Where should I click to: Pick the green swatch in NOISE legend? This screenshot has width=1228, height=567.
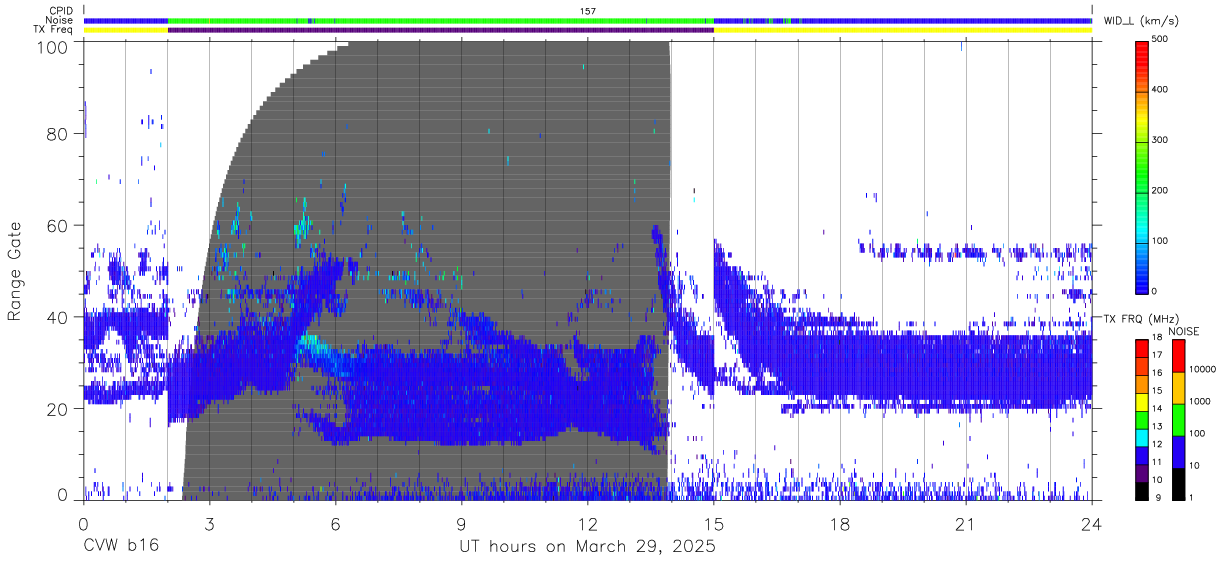click(x=1179, y=418)
